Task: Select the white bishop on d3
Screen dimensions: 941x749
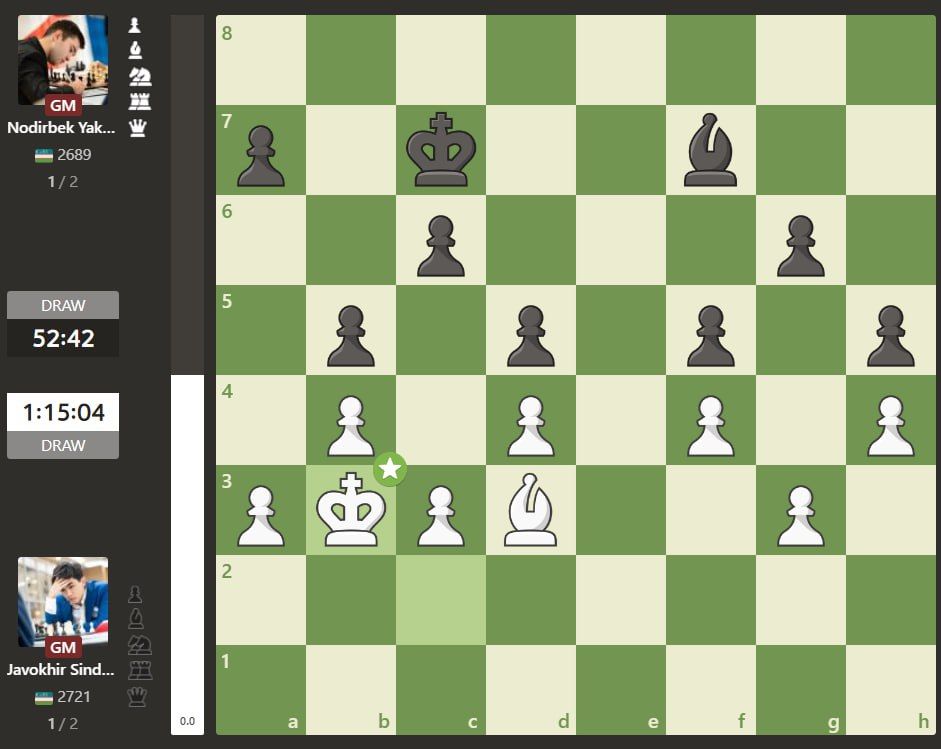Action: [x=531, y=510]
